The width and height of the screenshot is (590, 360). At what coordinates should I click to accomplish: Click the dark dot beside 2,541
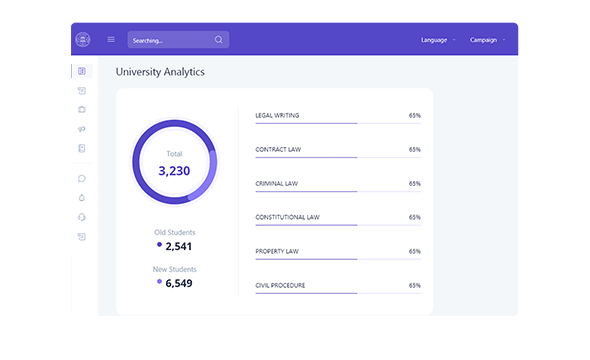click(x=160, y=245)
